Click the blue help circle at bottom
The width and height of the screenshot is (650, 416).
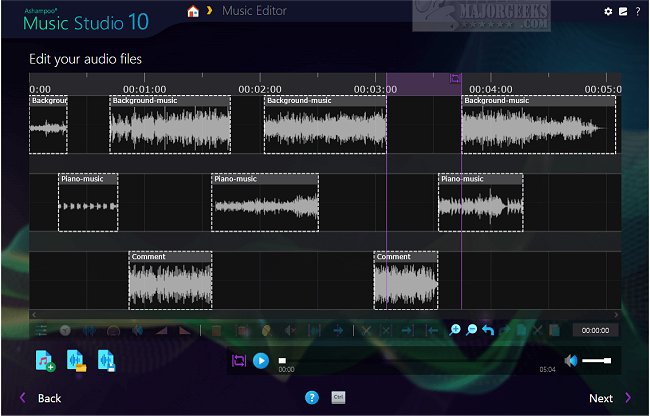(x=311, y=397)
